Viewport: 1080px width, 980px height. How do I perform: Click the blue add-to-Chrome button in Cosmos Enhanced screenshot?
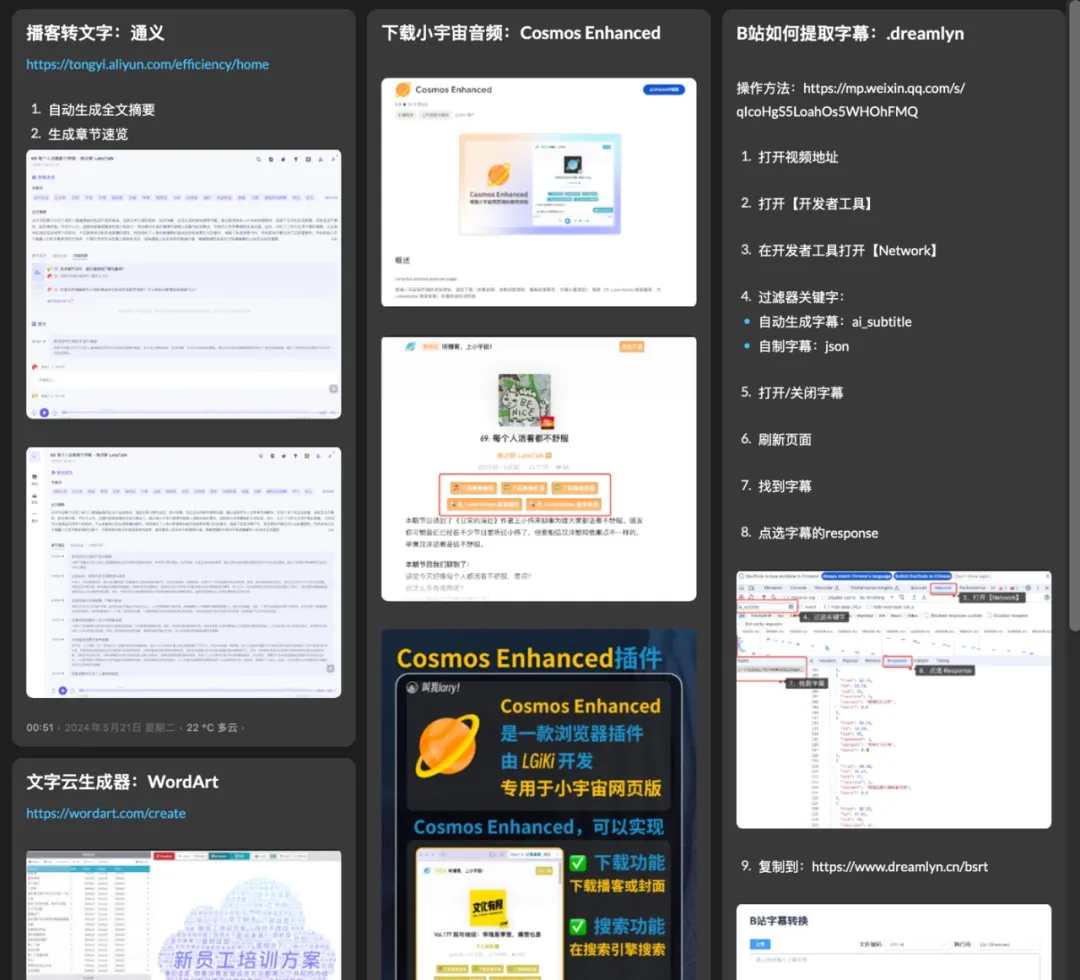[x=664, y=90]
